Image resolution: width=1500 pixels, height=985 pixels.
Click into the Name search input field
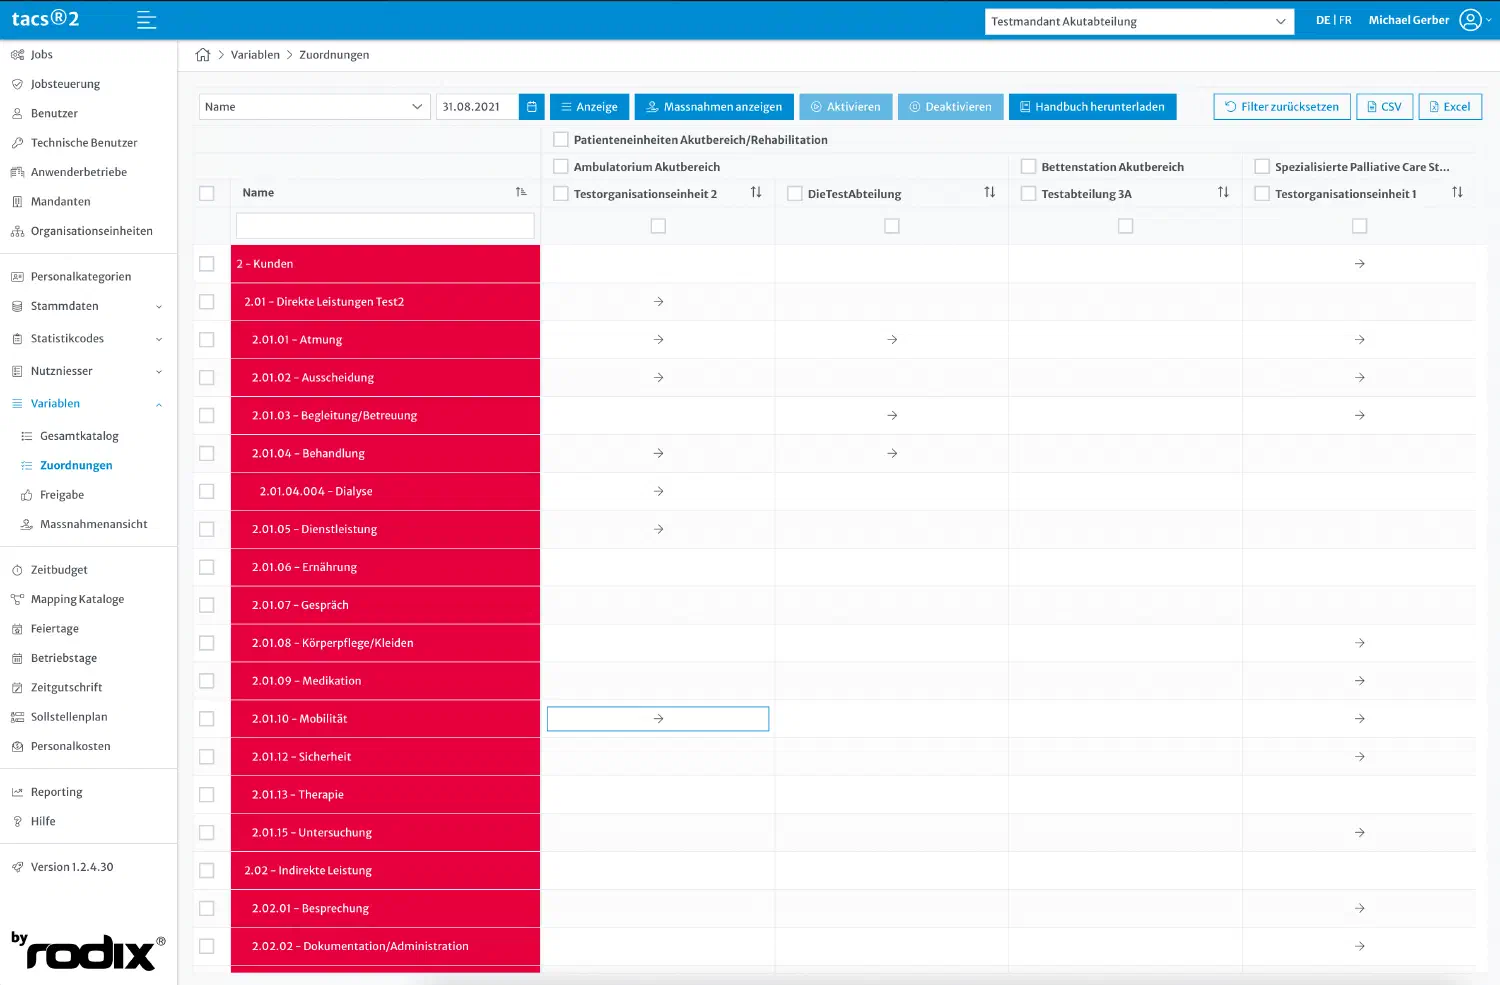coord(384,226)
